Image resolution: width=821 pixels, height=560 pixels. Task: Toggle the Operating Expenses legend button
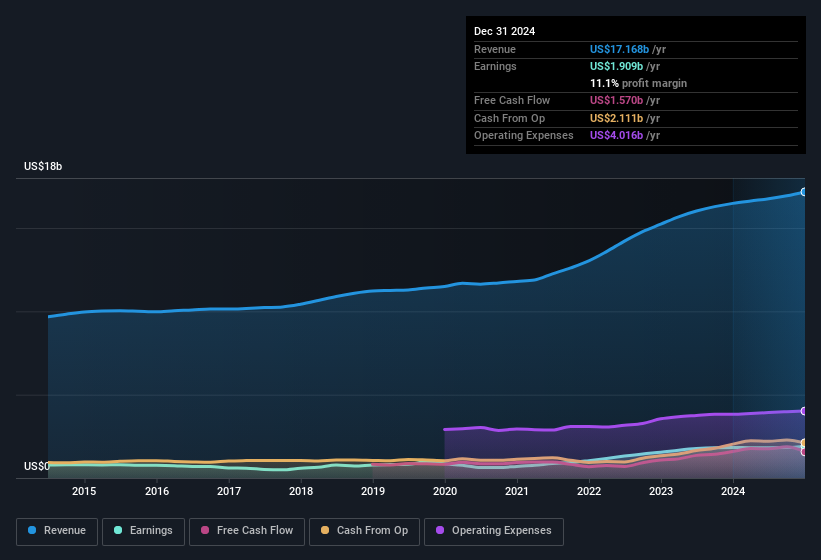click(494, 531)
